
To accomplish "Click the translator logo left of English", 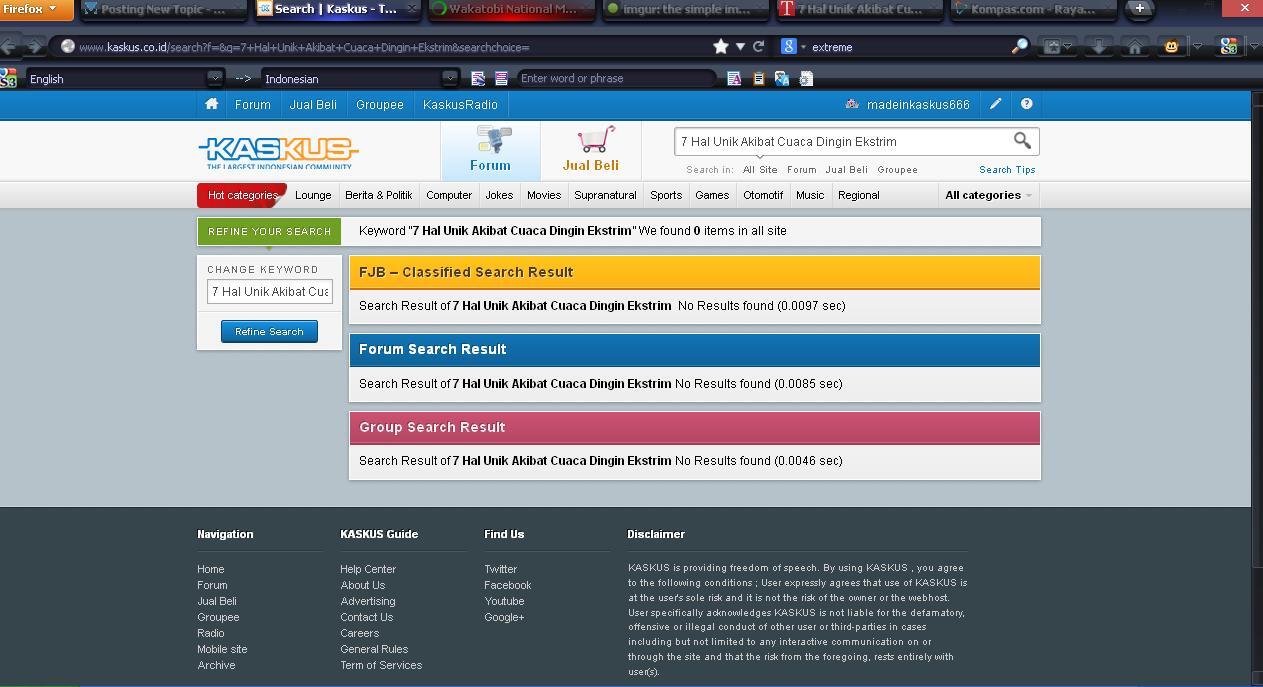I will click(9, 78).
